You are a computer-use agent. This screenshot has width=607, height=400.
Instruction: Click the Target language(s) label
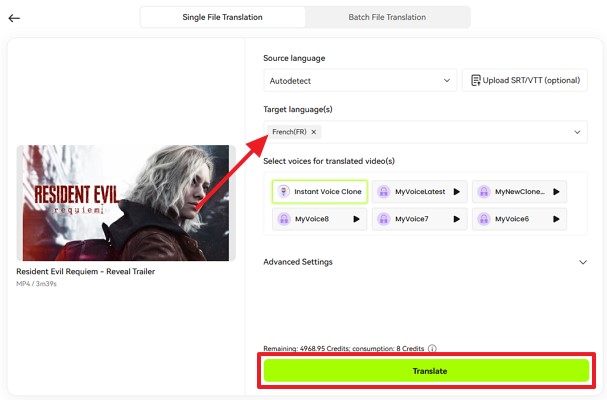click(298, 110)
